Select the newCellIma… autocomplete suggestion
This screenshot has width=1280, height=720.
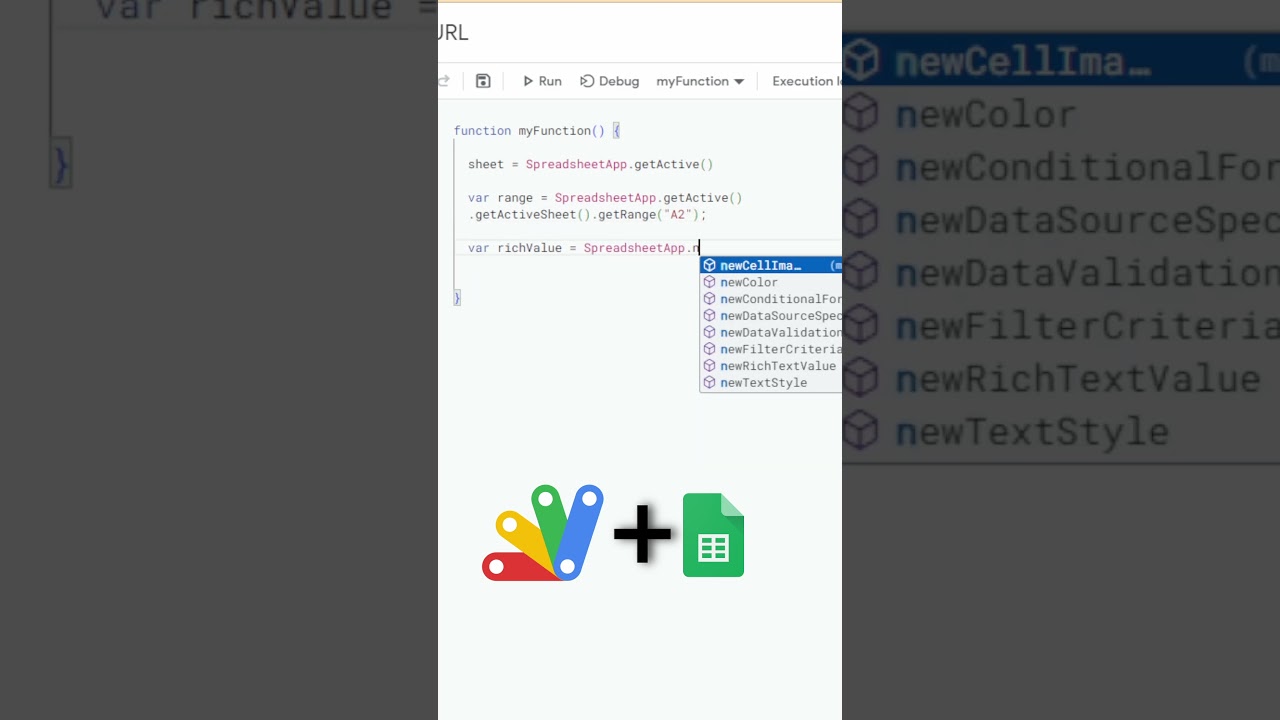click(x=771, y=265)
